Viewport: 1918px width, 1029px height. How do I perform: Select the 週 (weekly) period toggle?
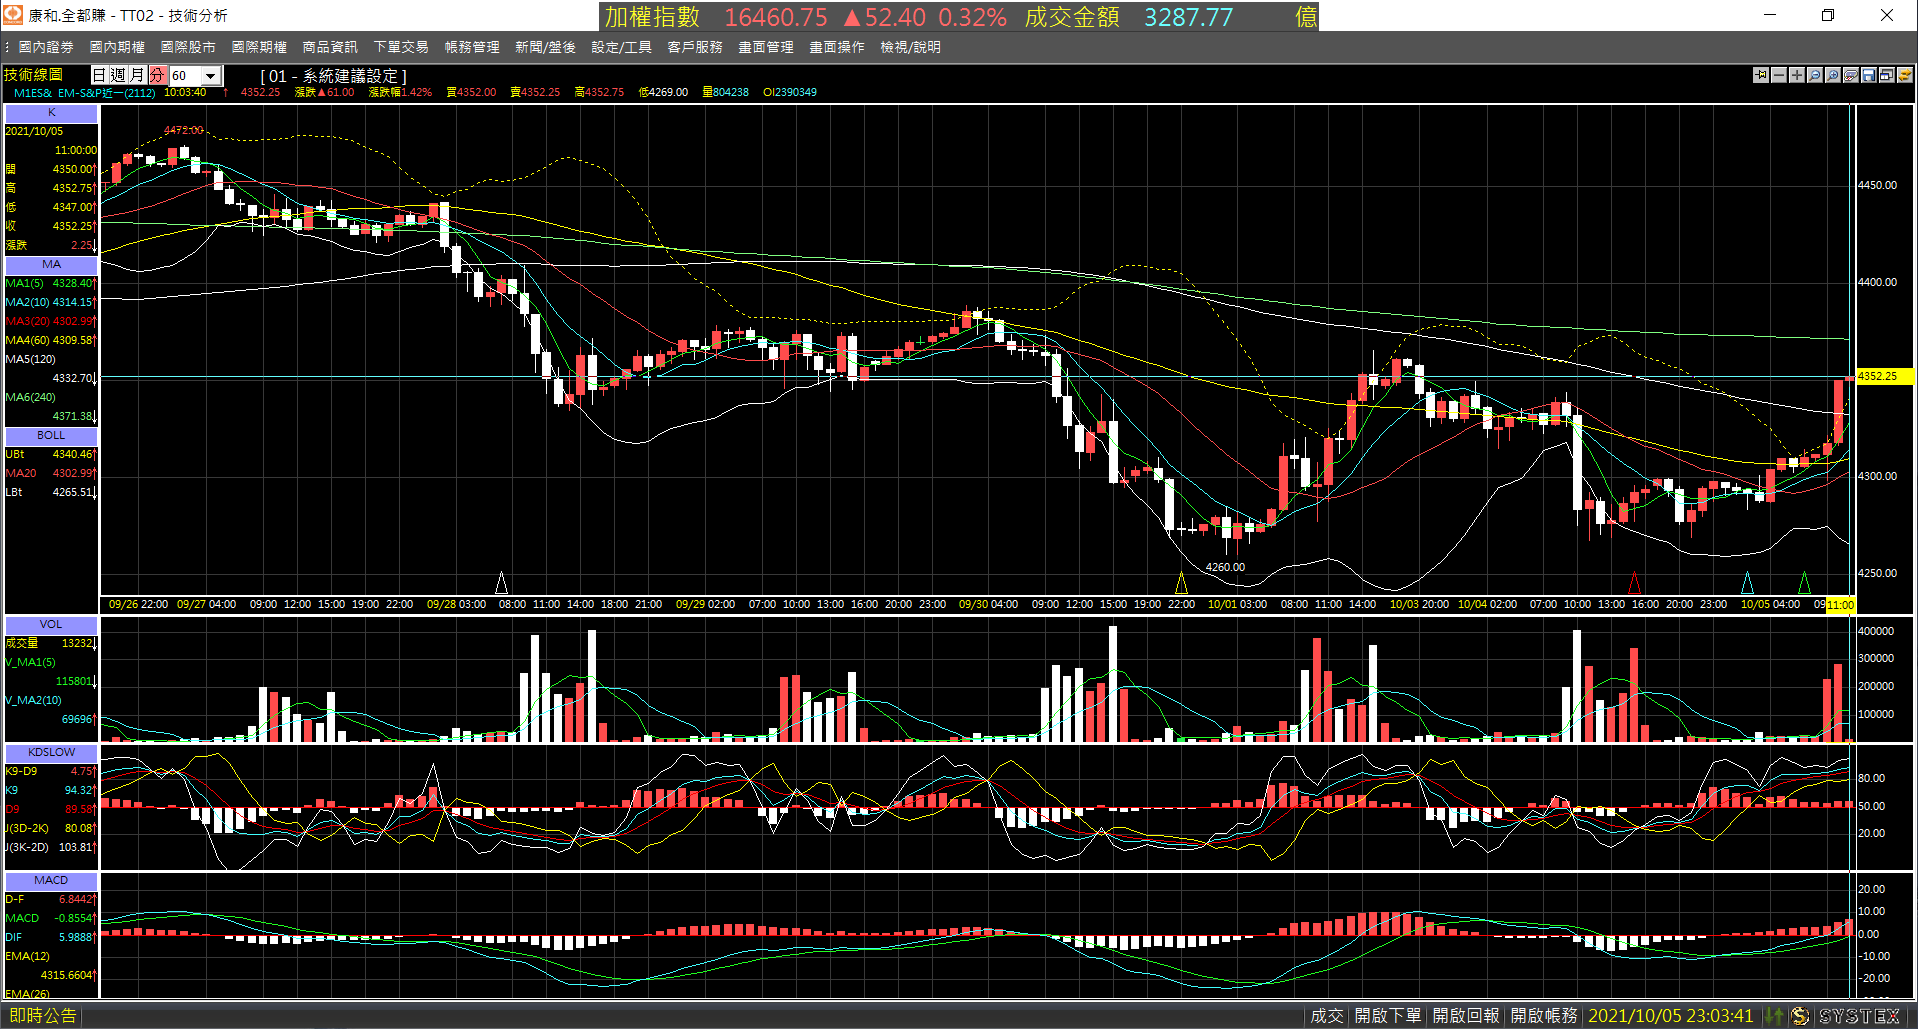point(118,75)
